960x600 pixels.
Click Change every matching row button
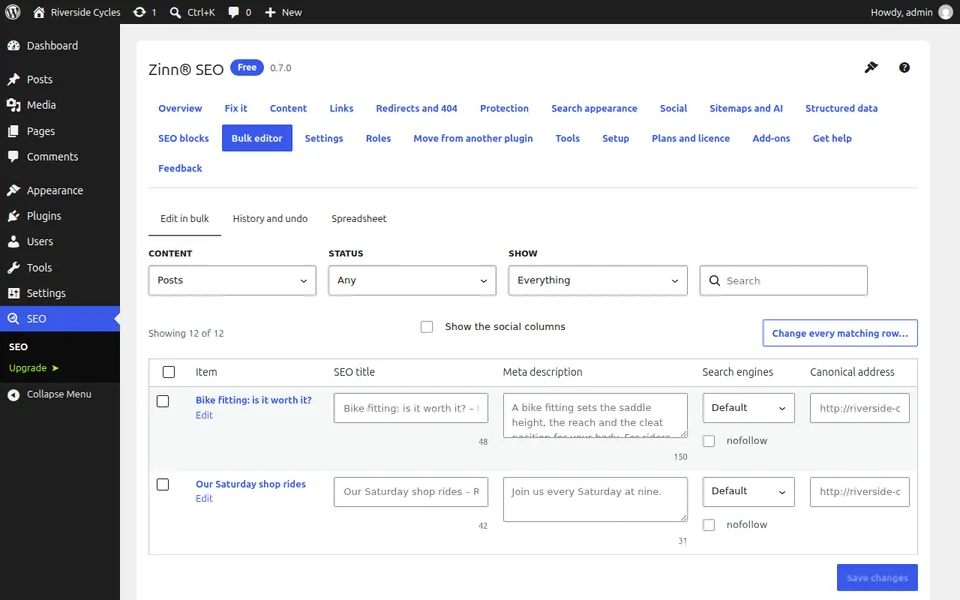pyautogui.click(x=840, y=333)
